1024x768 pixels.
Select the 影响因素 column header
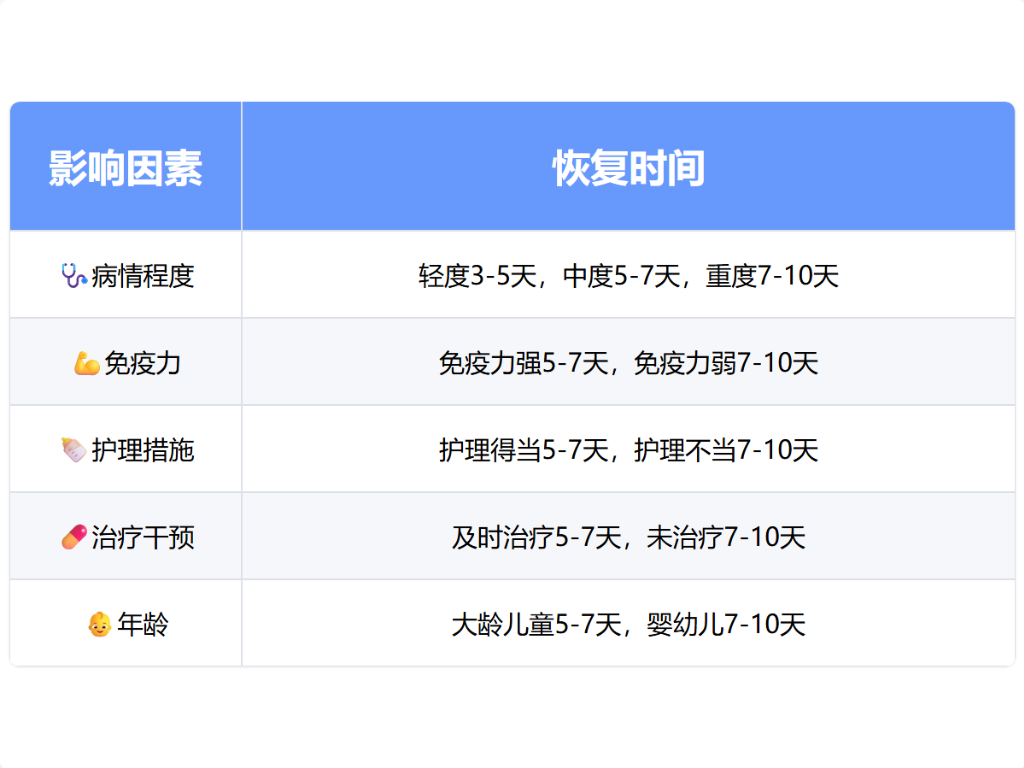[x=126, y=168]
